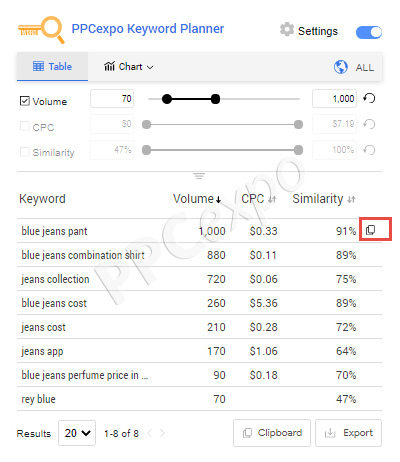Go to the next results page arrow
This screenshot has width=400, height=462.
click(x=162, y=433)
